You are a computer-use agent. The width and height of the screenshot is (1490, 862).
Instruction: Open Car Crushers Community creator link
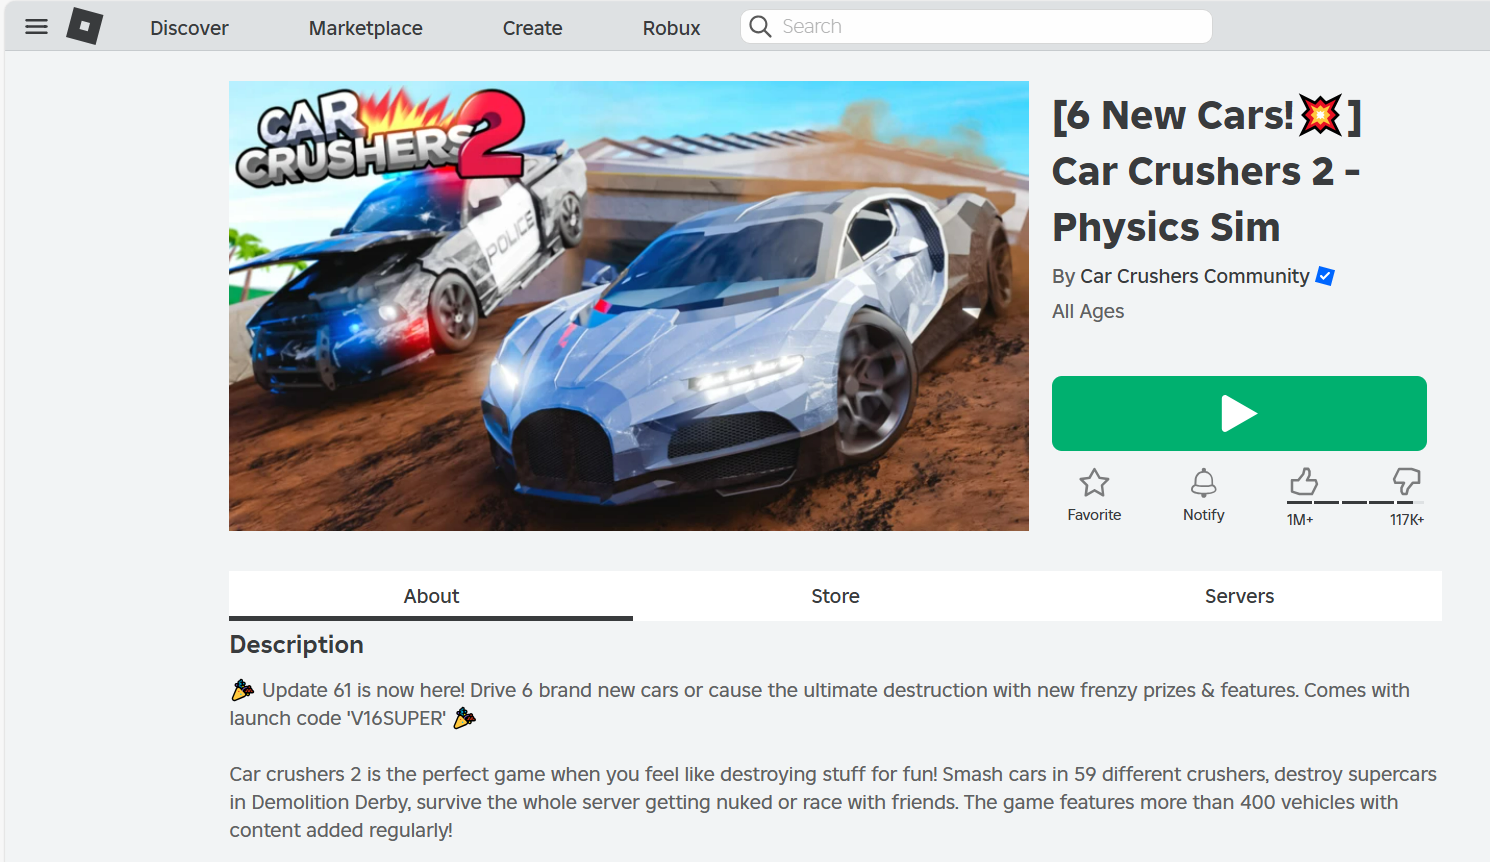tap(1195, 276)
